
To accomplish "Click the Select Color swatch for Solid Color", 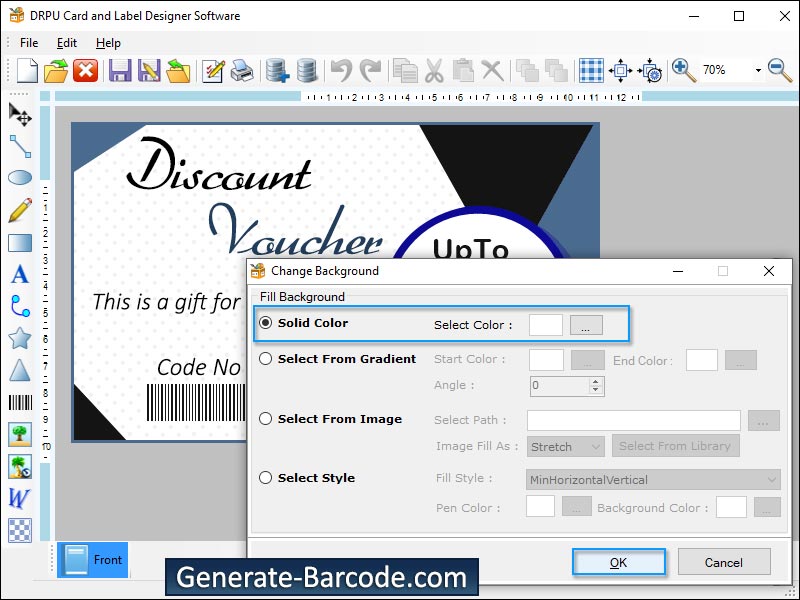I will [545, 323].
